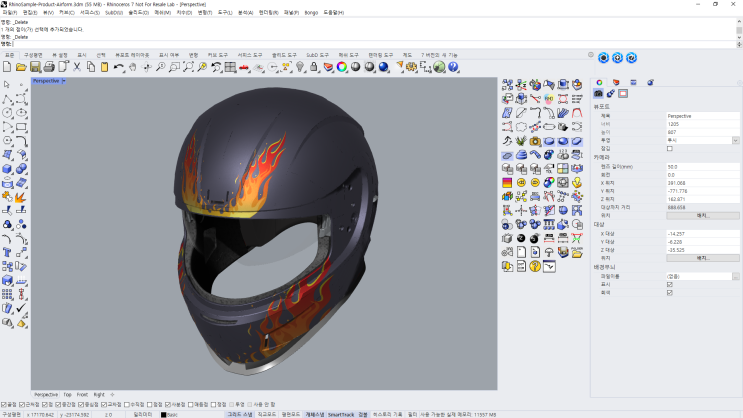Screen dimensions: 743x418
Task: Enable the 매듭점 osnap checkbox
Action: tap(190, 405)
